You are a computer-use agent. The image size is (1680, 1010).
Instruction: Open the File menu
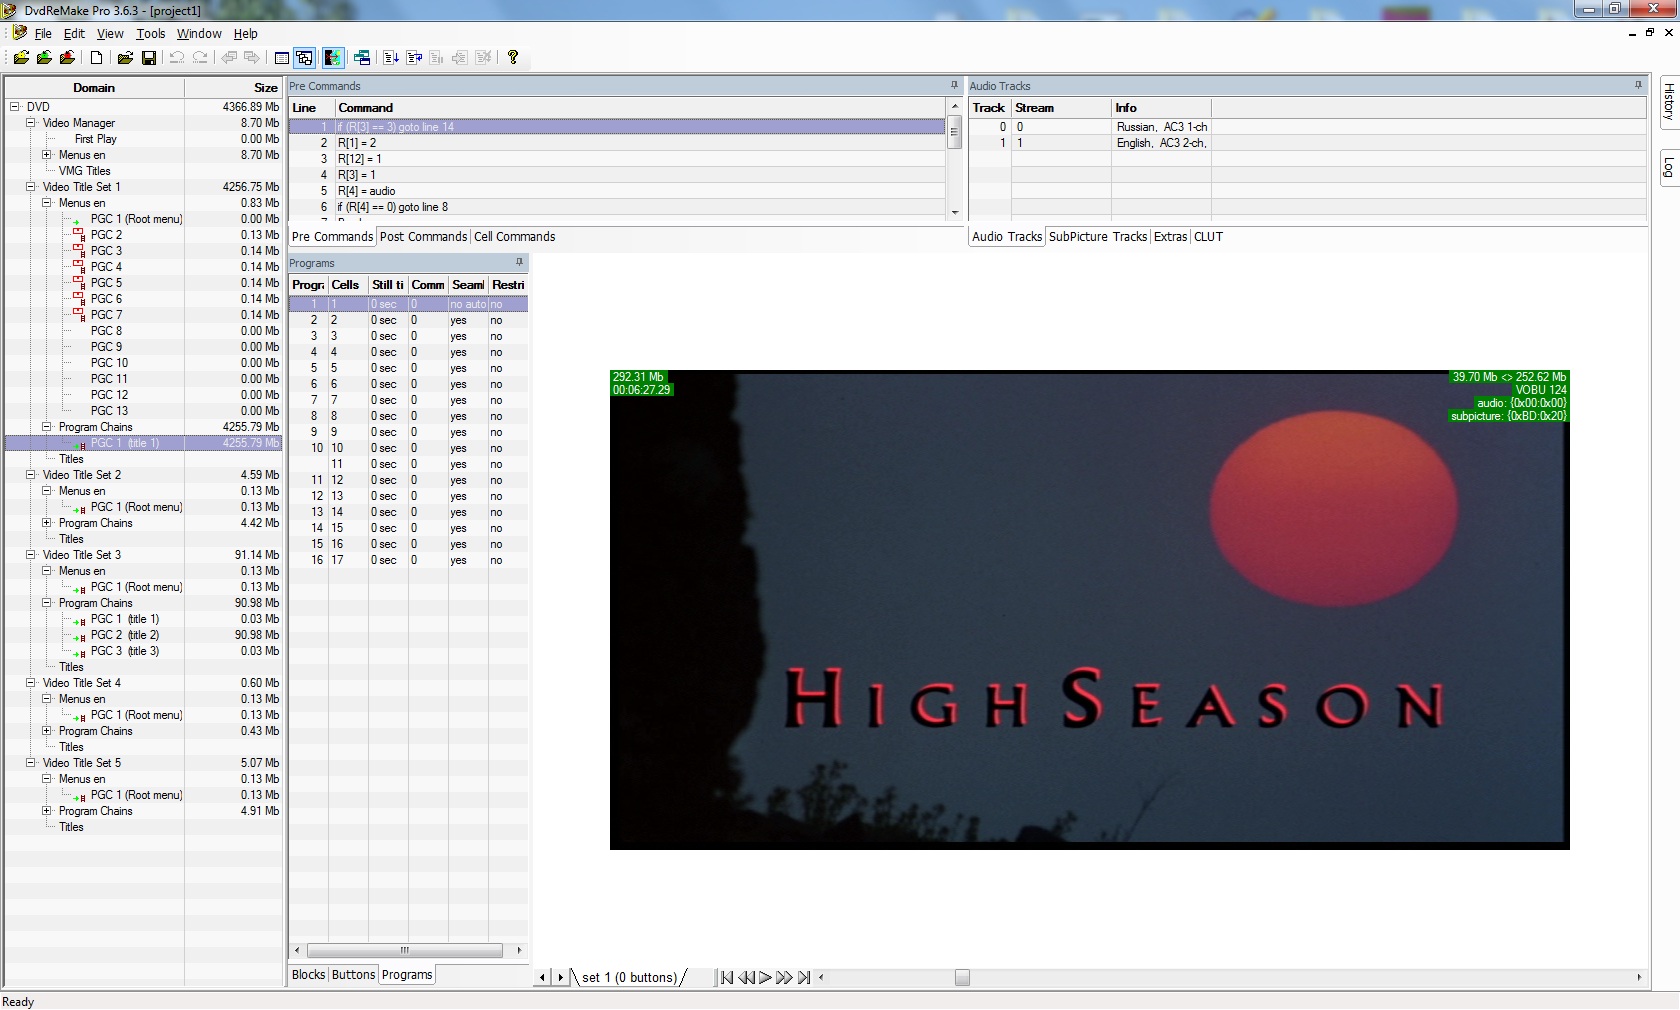[43, 33]
